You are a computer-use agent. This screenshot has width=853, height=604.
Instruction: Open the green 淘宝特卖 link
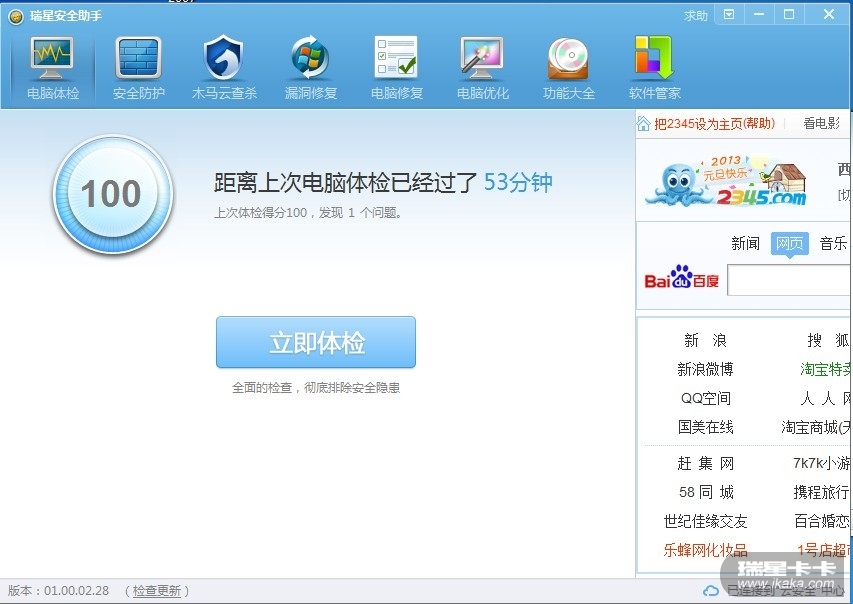click(825, 369)
